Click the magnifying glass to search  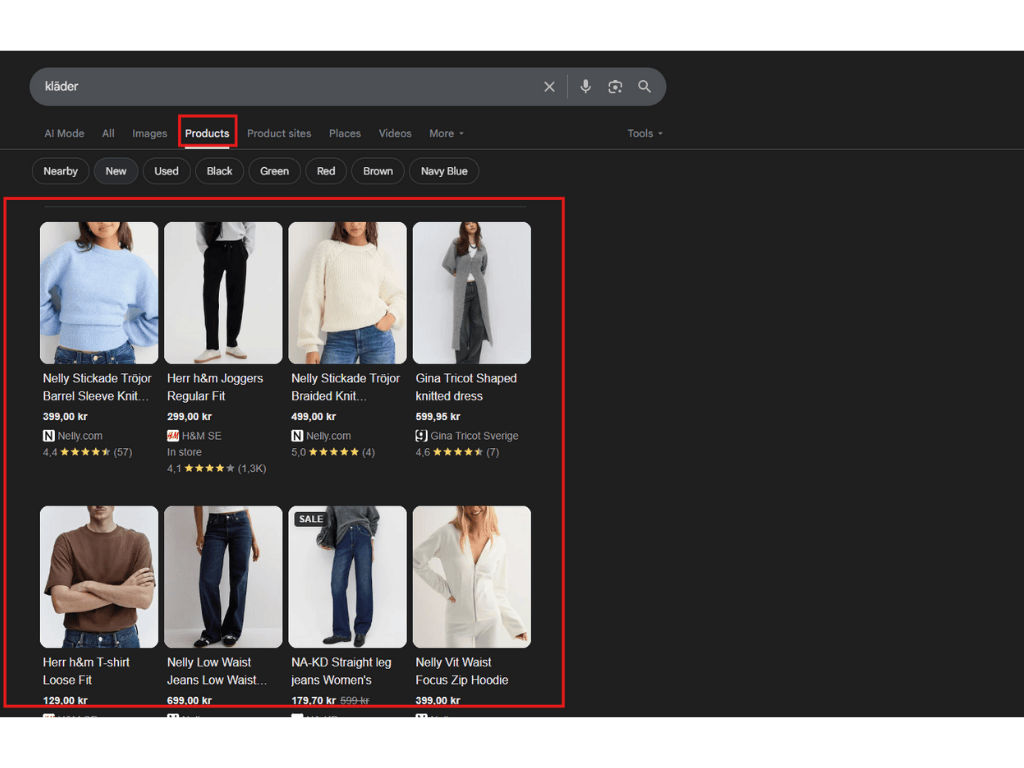(x=644, y=86)
